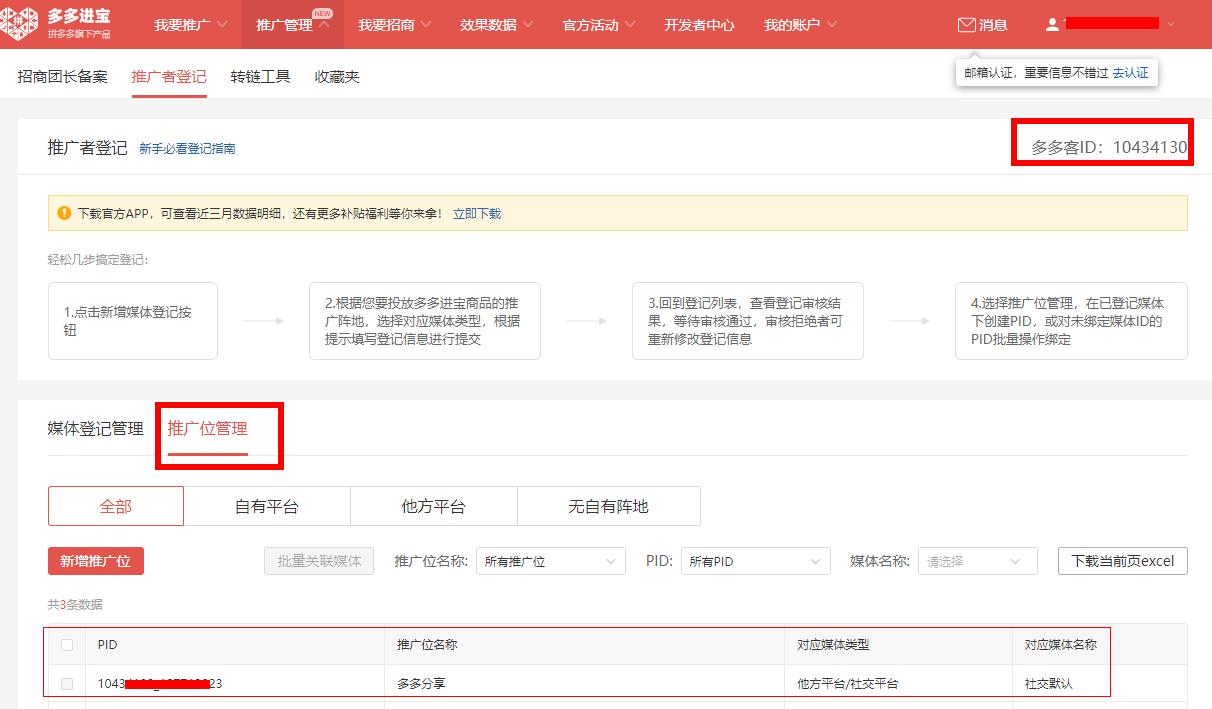The height and width of the screenshot is (709, 1212).
Task: Click 下载当前页excel button
Action: [1123, 561]
